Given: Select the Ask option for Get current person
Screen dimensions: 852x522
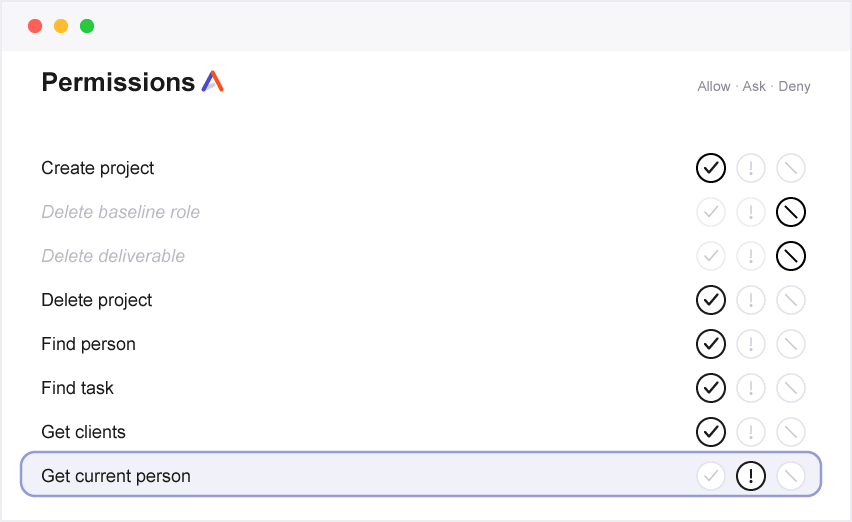Looking at the screenshot, I should [x=751, y=476].
